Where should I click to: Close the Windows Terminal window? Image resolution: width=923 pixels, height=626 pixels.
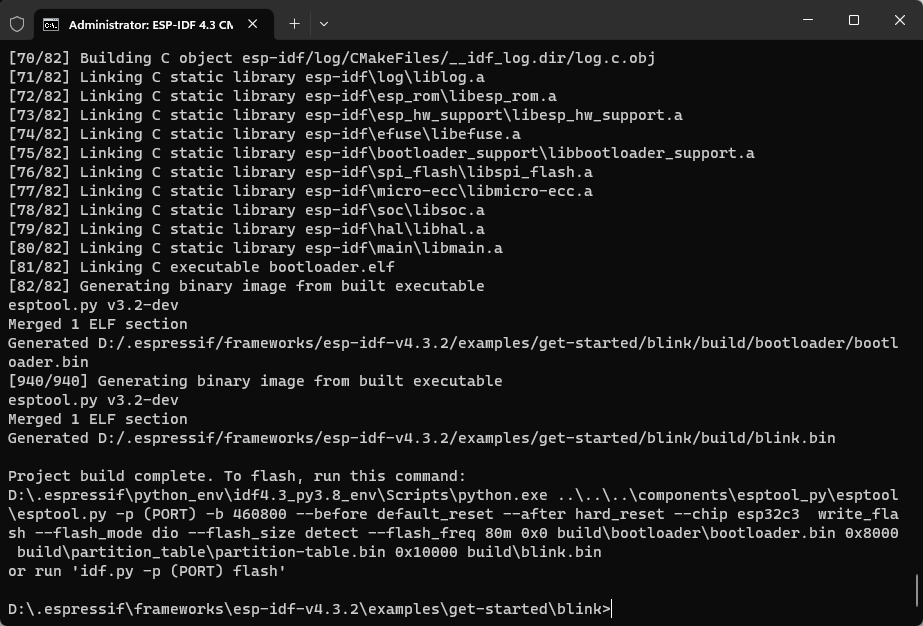pyautogui.click(x=899, y=20)
